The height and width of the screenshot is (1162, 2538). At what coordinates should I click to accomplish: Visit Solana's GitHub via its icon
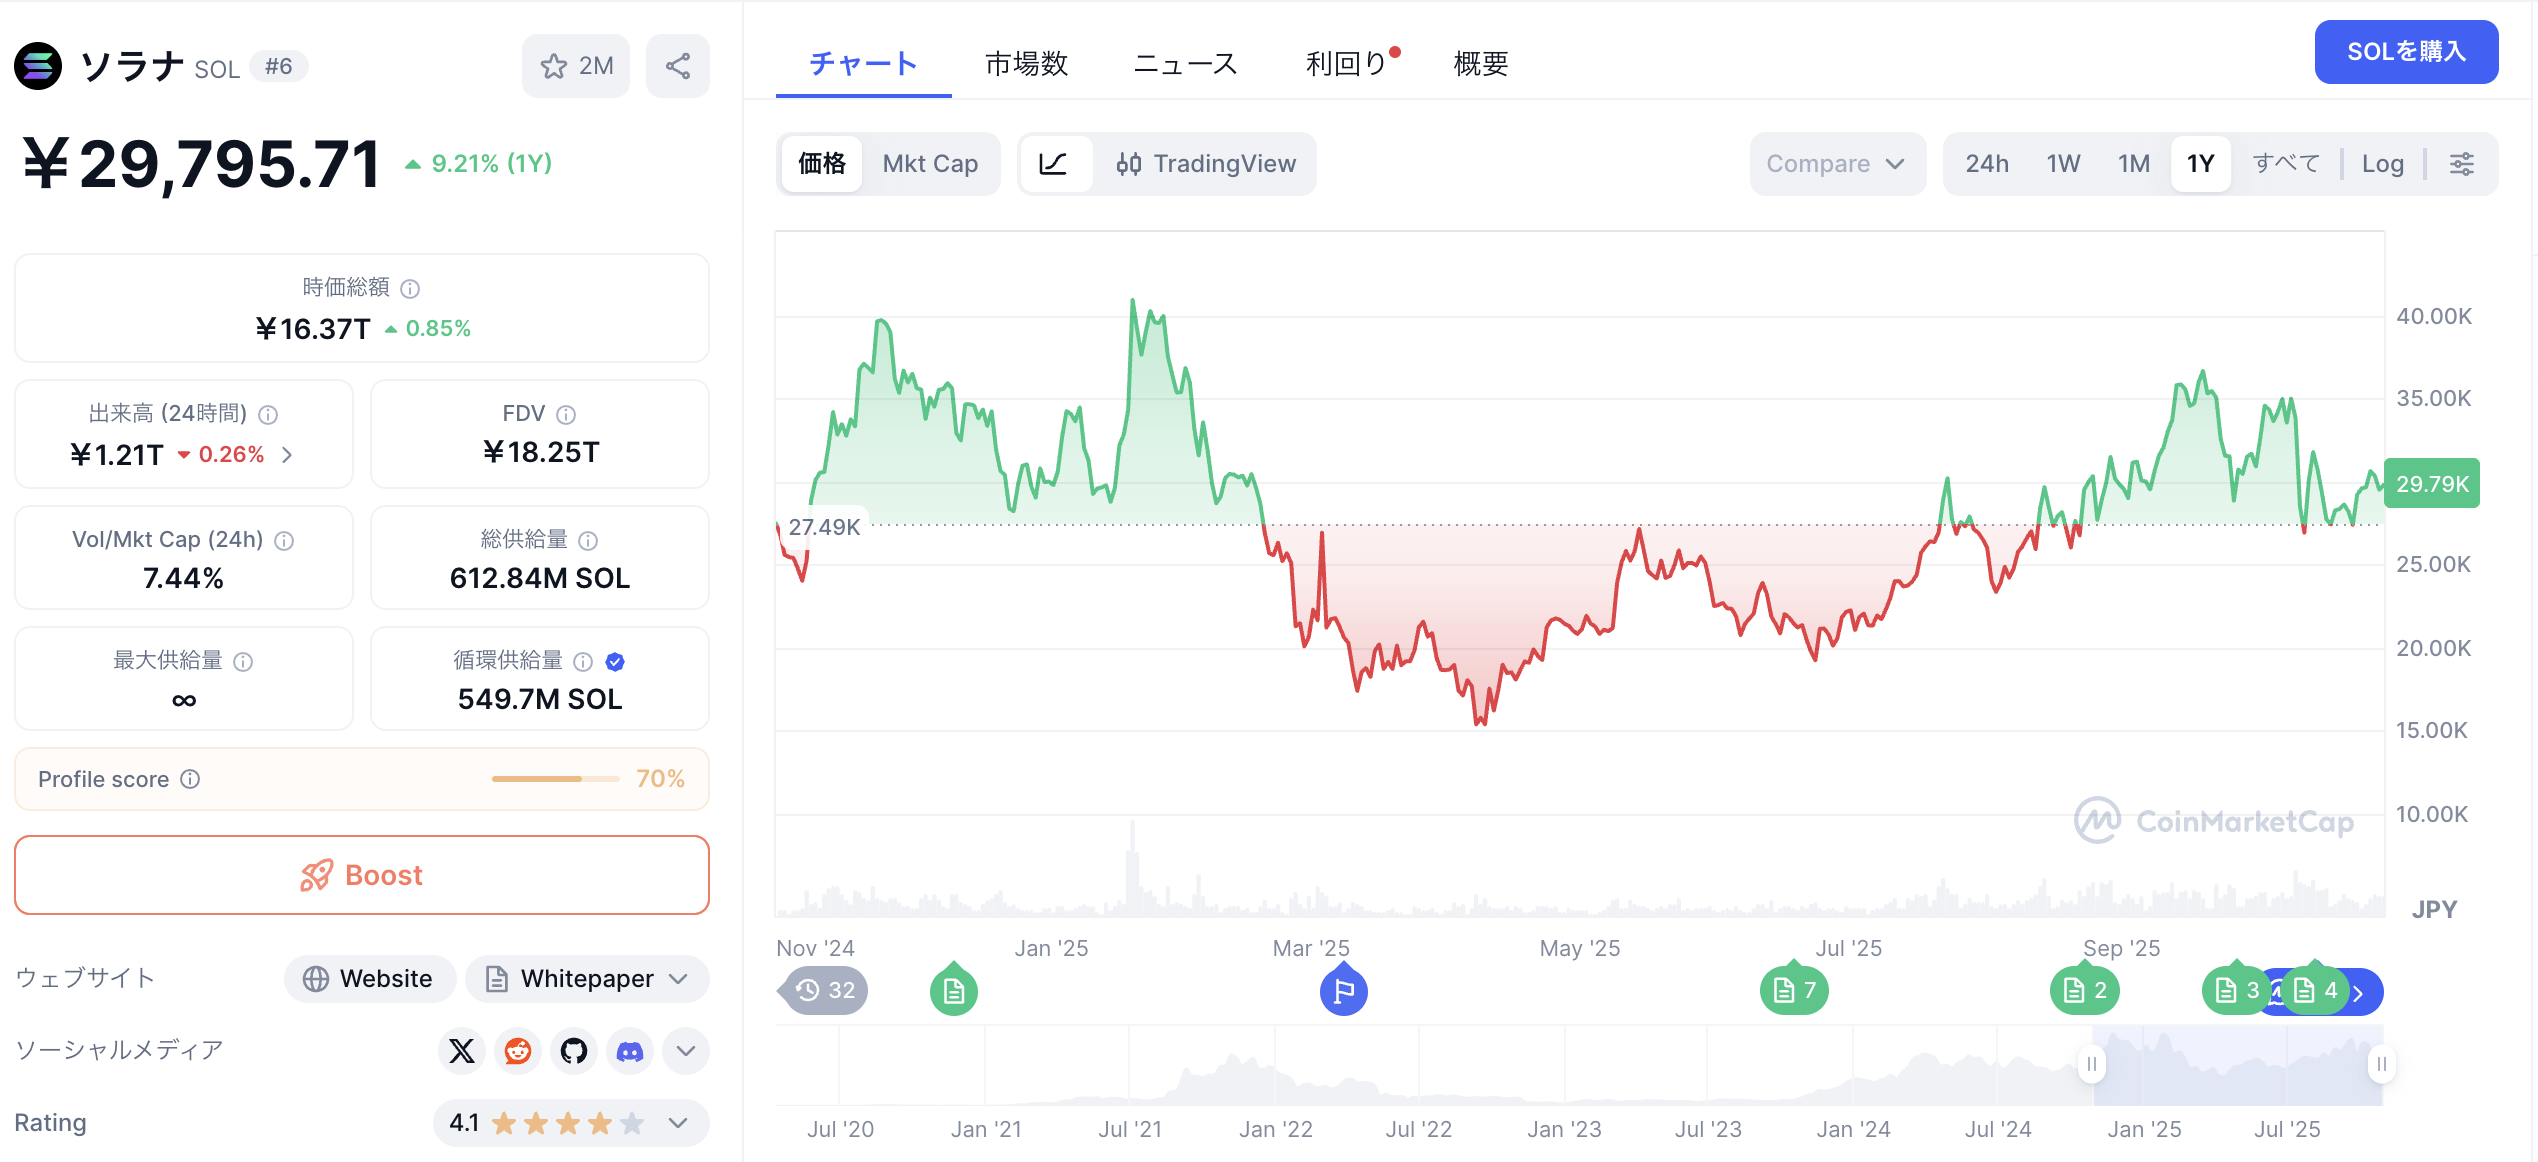(574, 1051)
